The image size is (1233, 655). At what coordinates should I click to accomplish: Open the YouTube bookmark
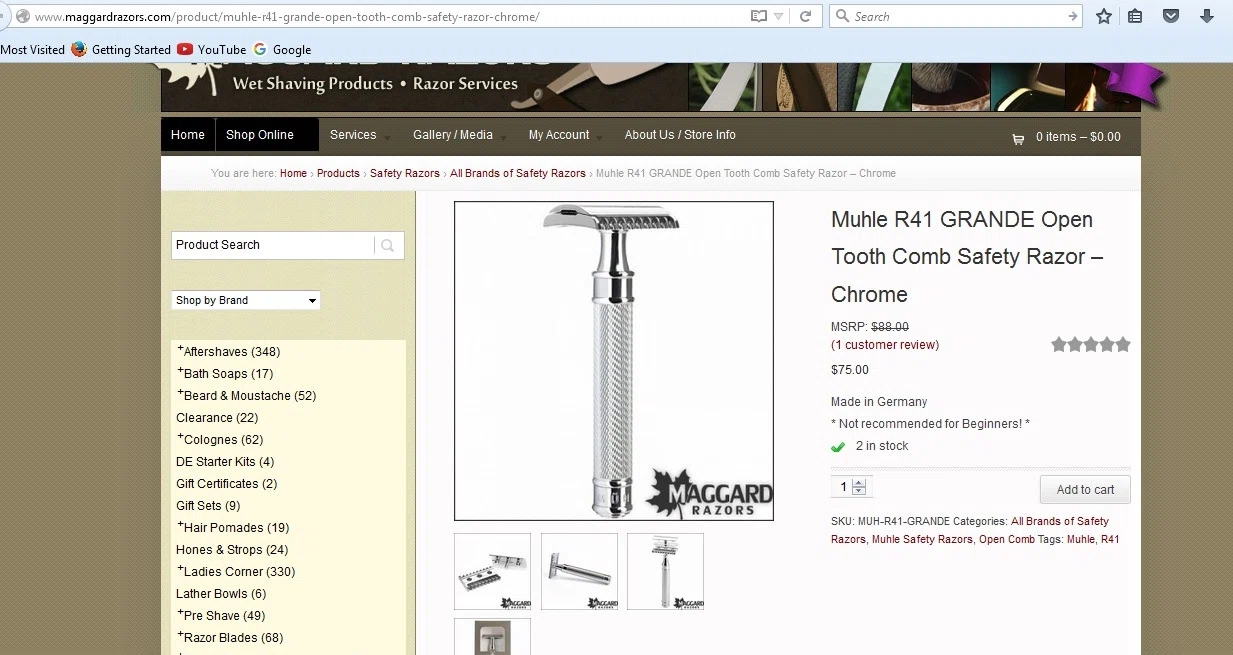[x=212, y=50]
